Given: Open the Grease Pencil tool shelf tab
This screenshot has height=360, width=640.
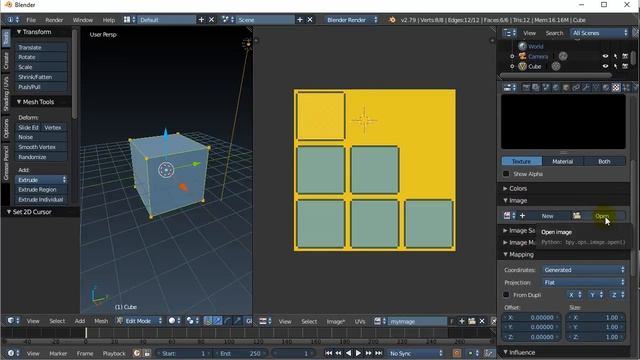Looking at the screenshot, I should [6, 163].
